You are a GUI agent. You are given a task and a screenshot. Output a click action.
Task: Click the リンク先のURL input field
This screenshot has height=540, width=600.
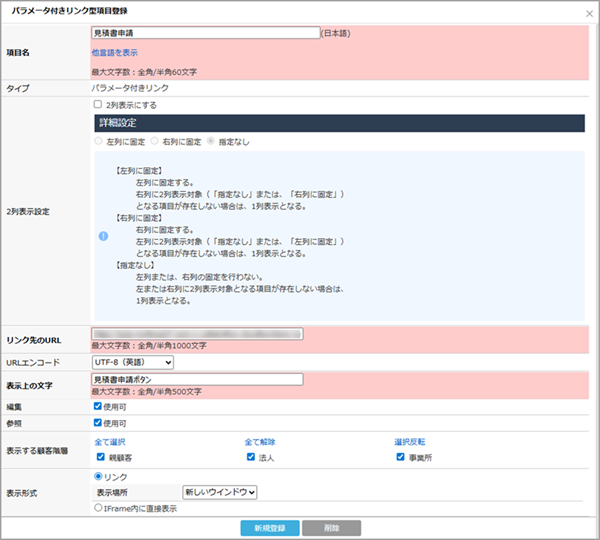coord(197,334)
